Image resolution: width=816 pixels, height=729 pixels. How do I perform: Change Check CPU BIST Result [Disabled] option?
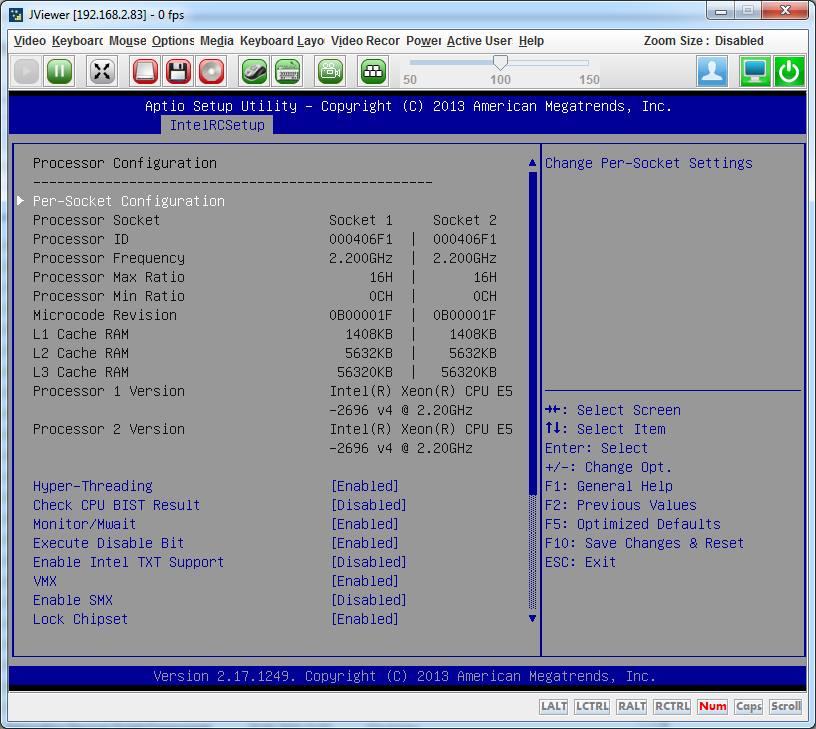click(368, 505)
